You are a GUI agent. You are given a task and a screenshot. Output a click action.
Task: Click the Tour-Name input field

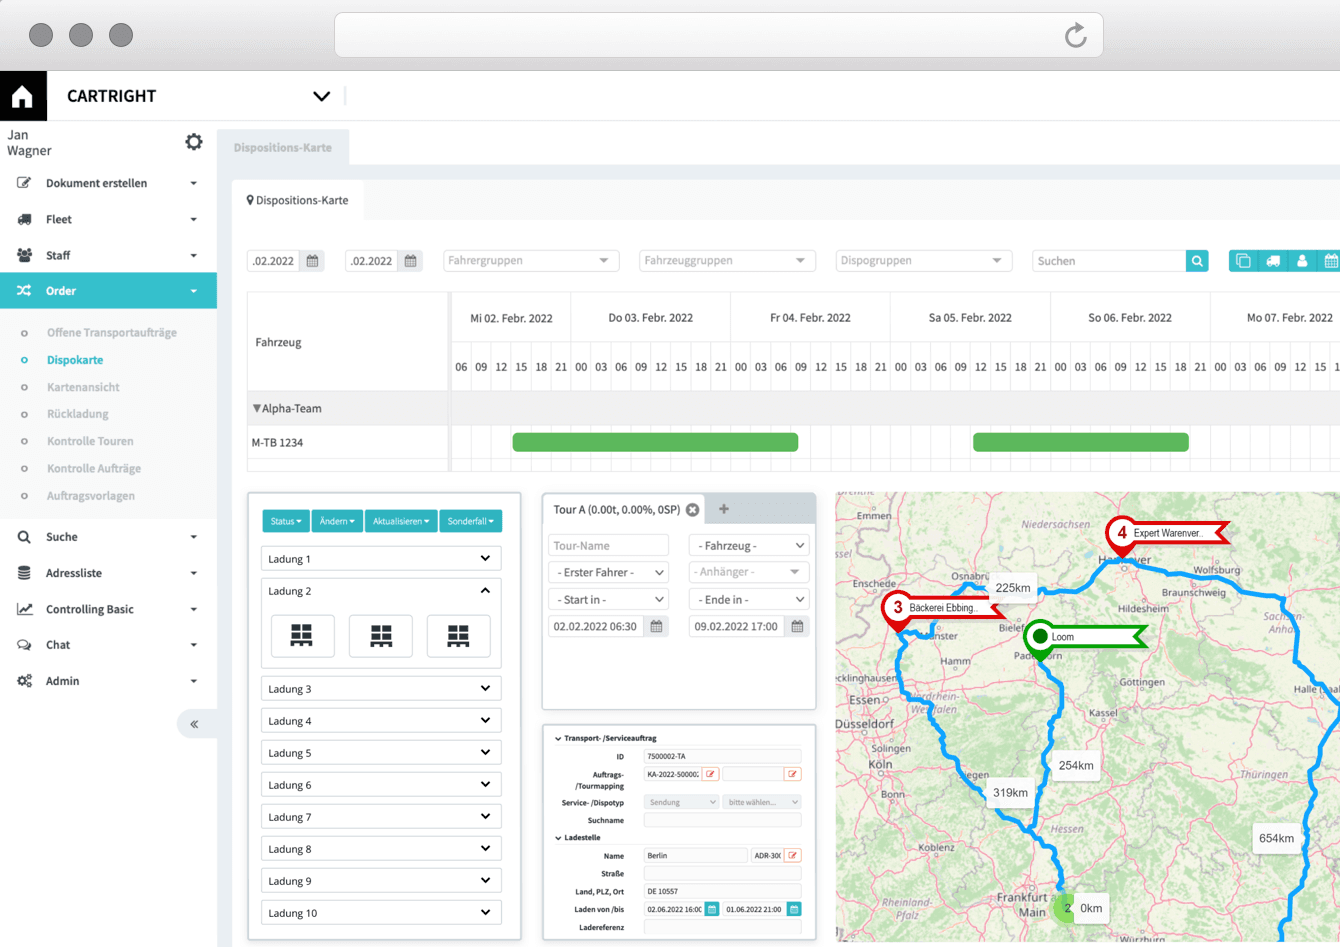tap(608, 546)
